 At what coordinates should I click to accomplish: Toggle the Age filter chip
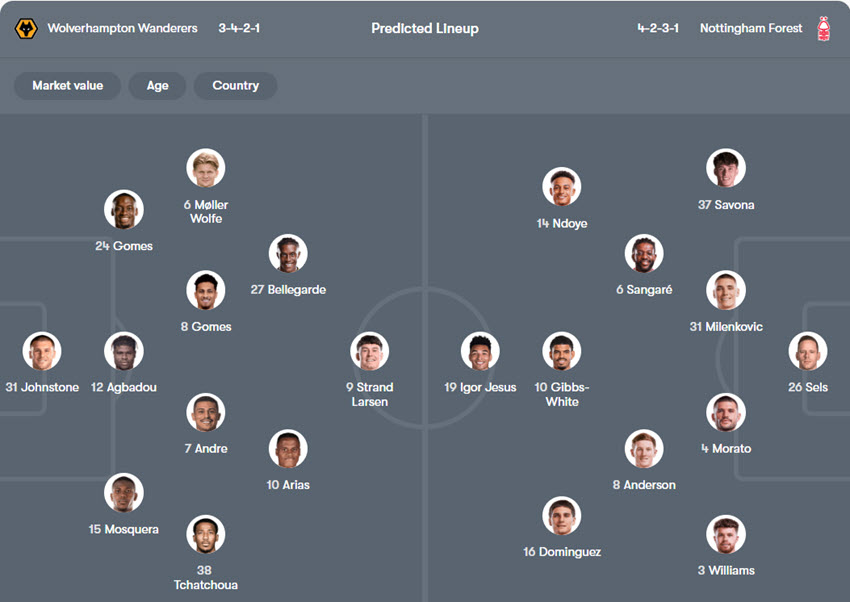[x=158, y=85]
